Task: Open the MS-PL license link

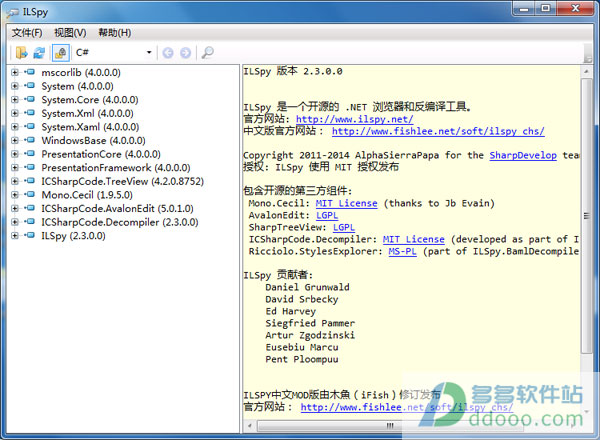Action: pyautogui.click(x=402, y=251)
